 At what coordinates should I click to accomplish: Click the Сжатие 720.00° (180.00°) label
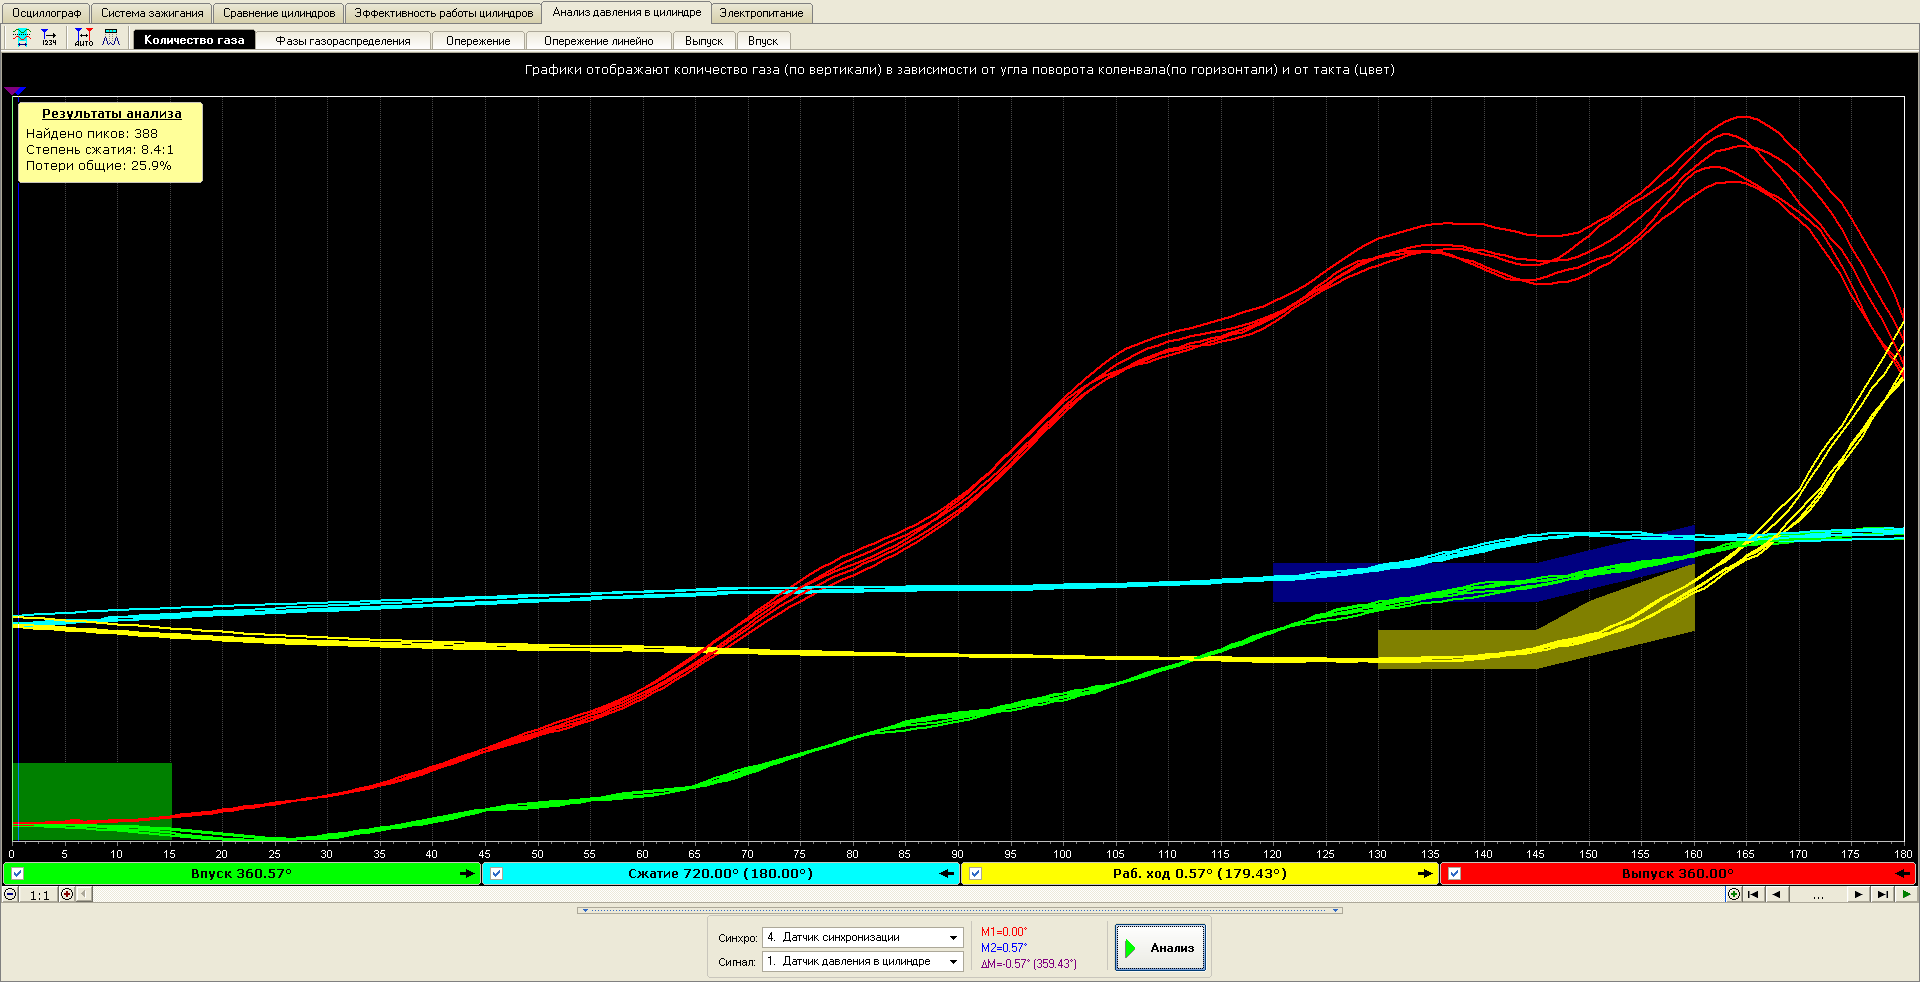click(720, 874)
